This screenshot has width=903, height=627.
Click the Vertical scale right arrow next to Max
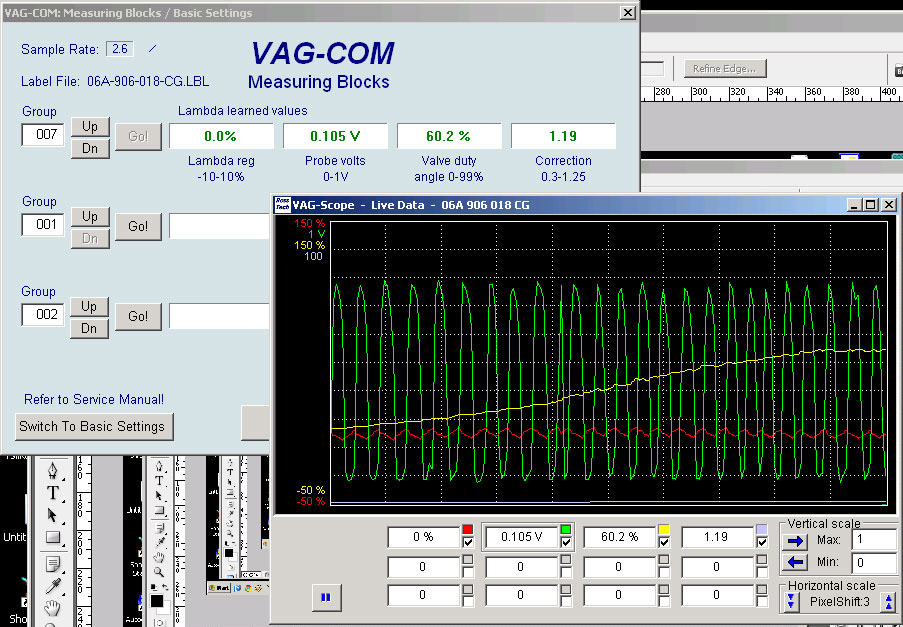795,541
